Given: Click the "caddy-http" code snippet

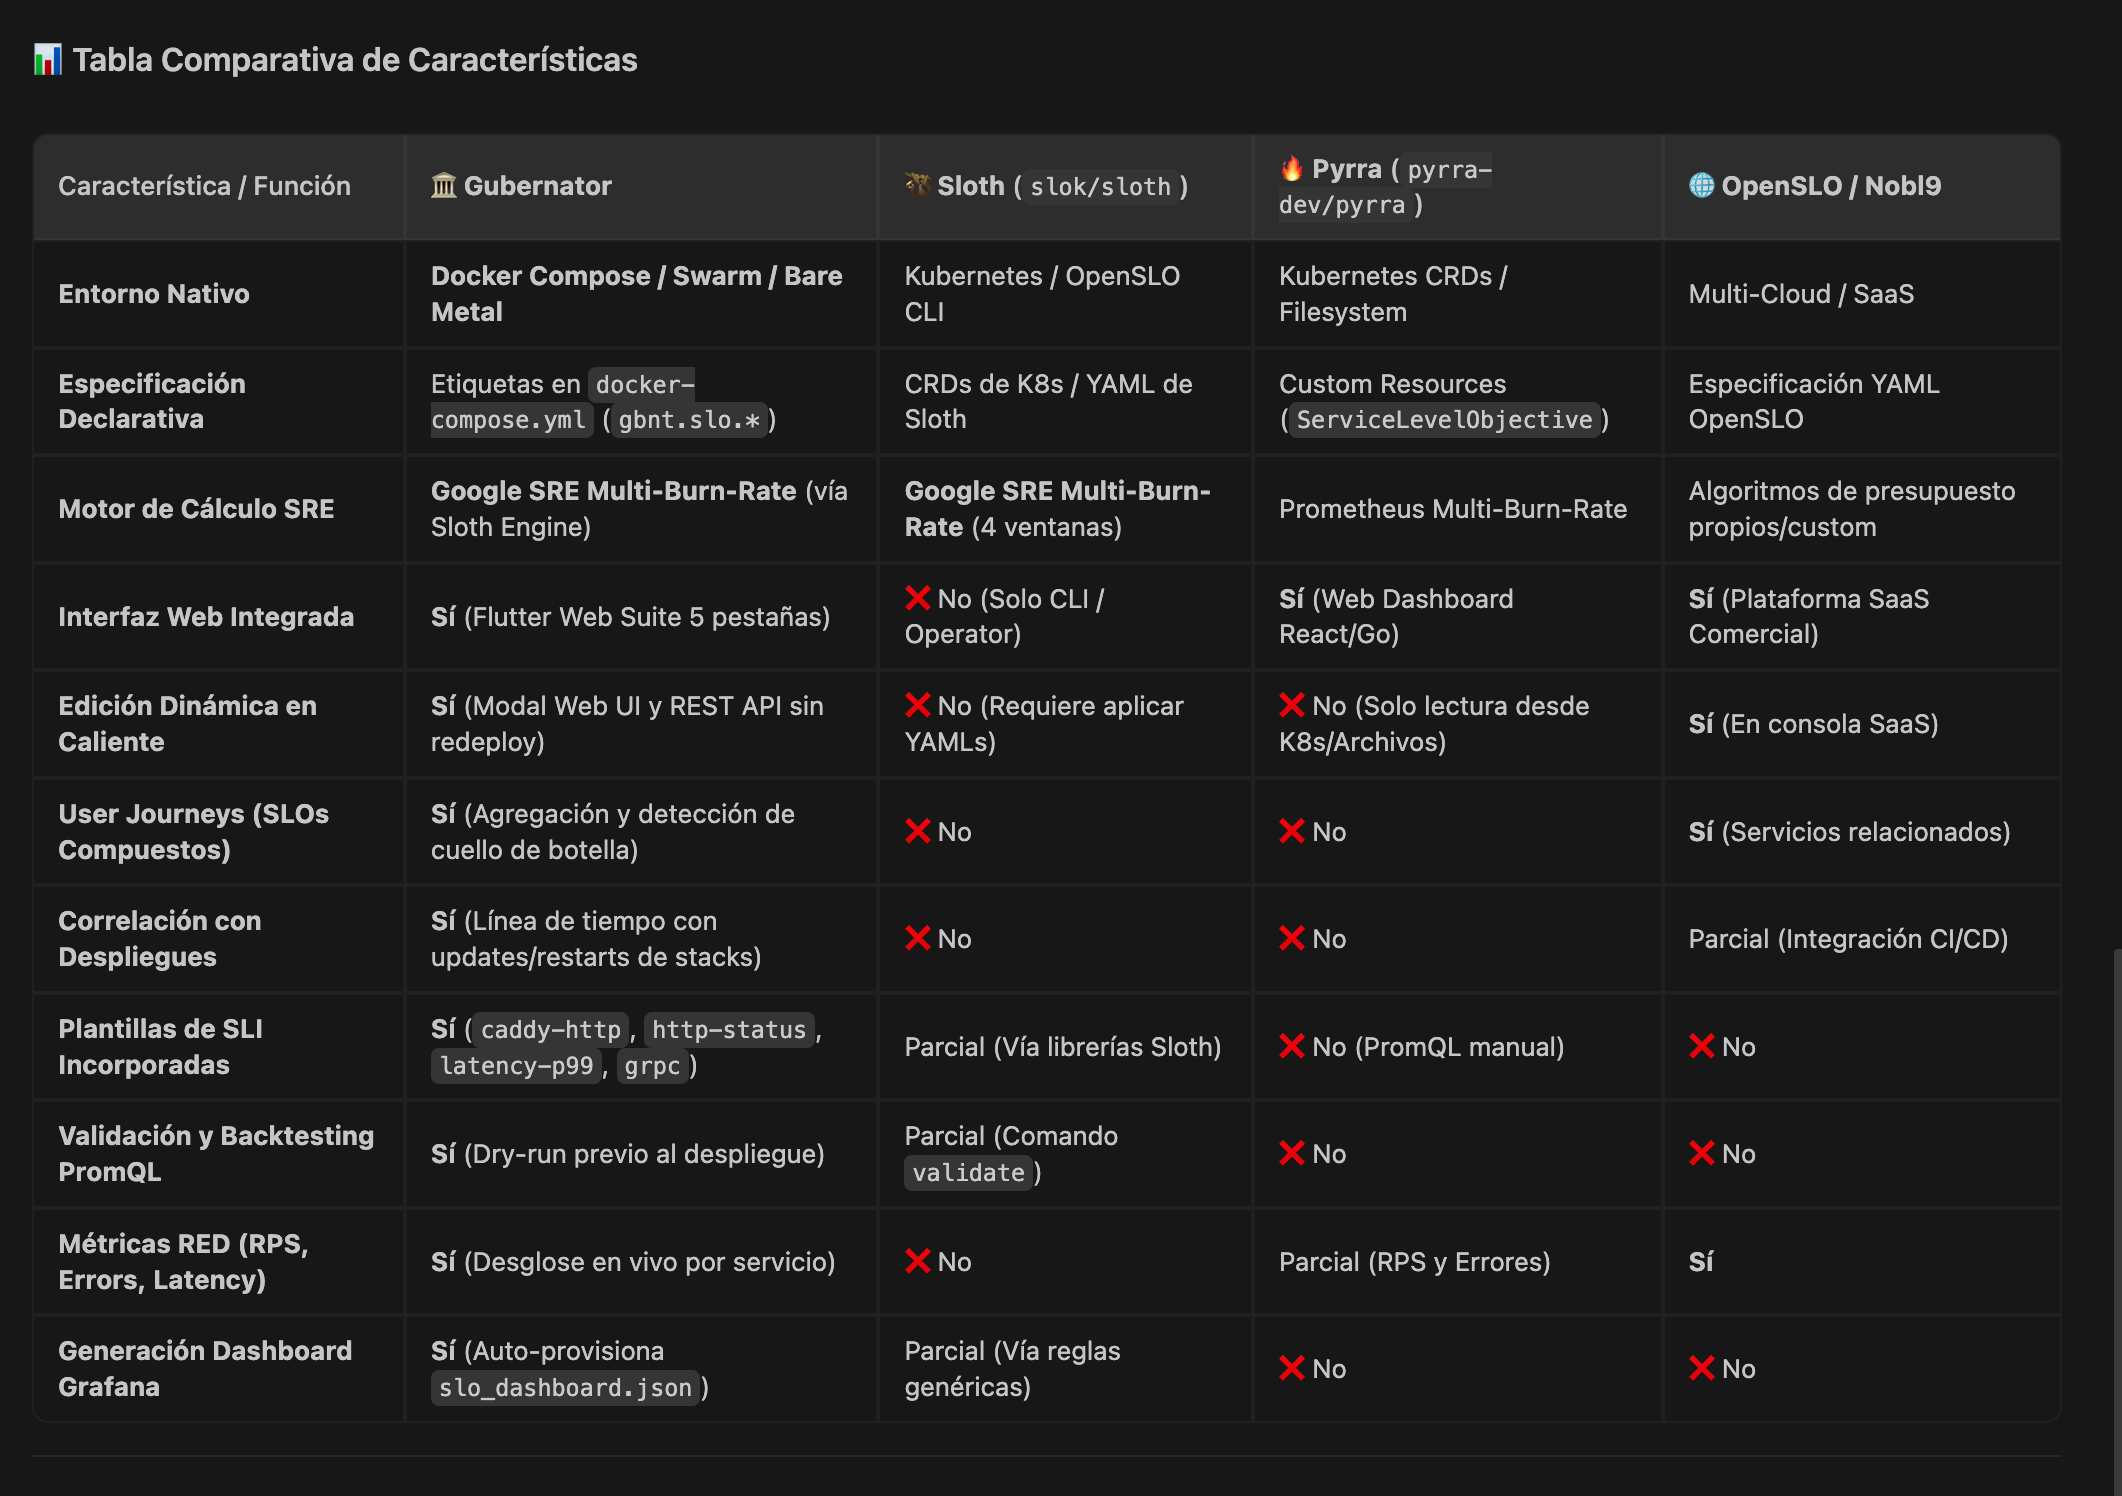Looking at the screenshot, I should [551, 1030].
